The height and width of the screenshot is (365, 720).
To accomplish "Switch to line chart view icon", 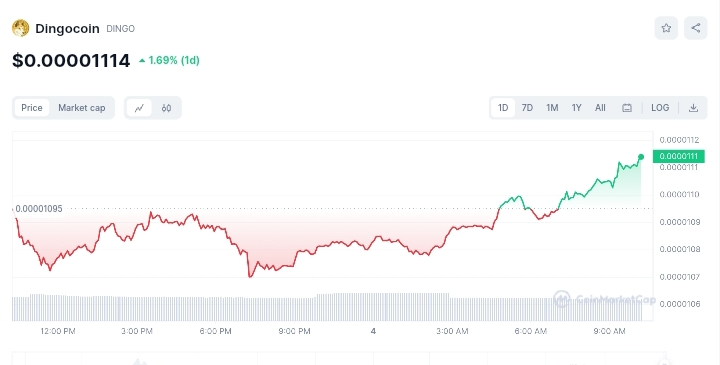I will pos(139,108).
